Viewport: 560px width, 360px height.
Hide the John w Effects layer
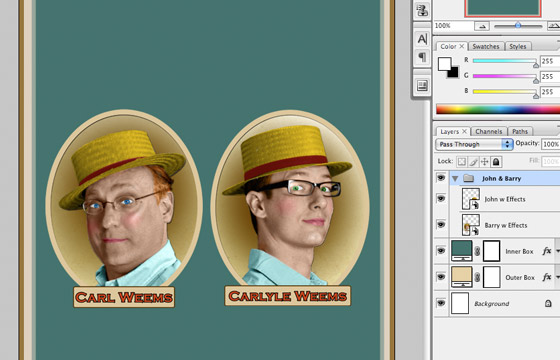441,198
